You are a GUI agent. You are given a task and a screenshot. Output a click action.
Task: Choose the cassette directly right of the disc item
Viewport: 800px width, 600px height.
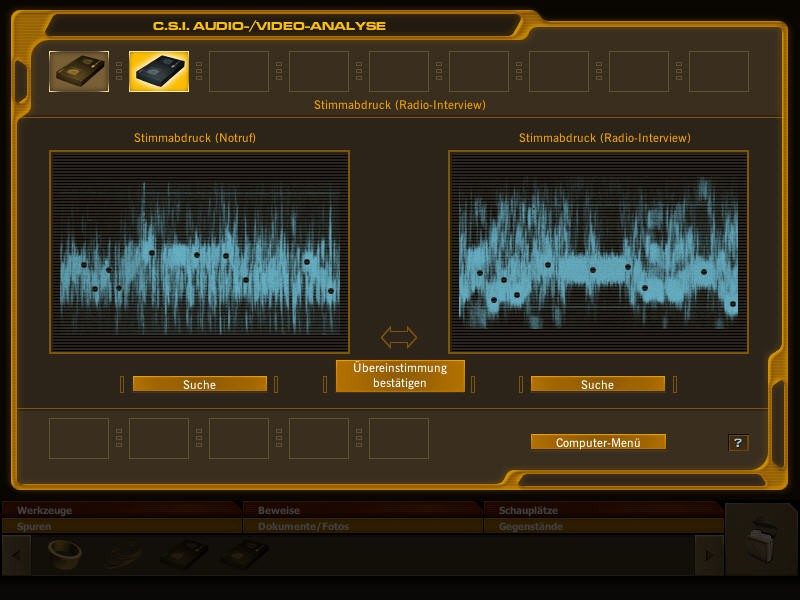(x=184, y=553)
